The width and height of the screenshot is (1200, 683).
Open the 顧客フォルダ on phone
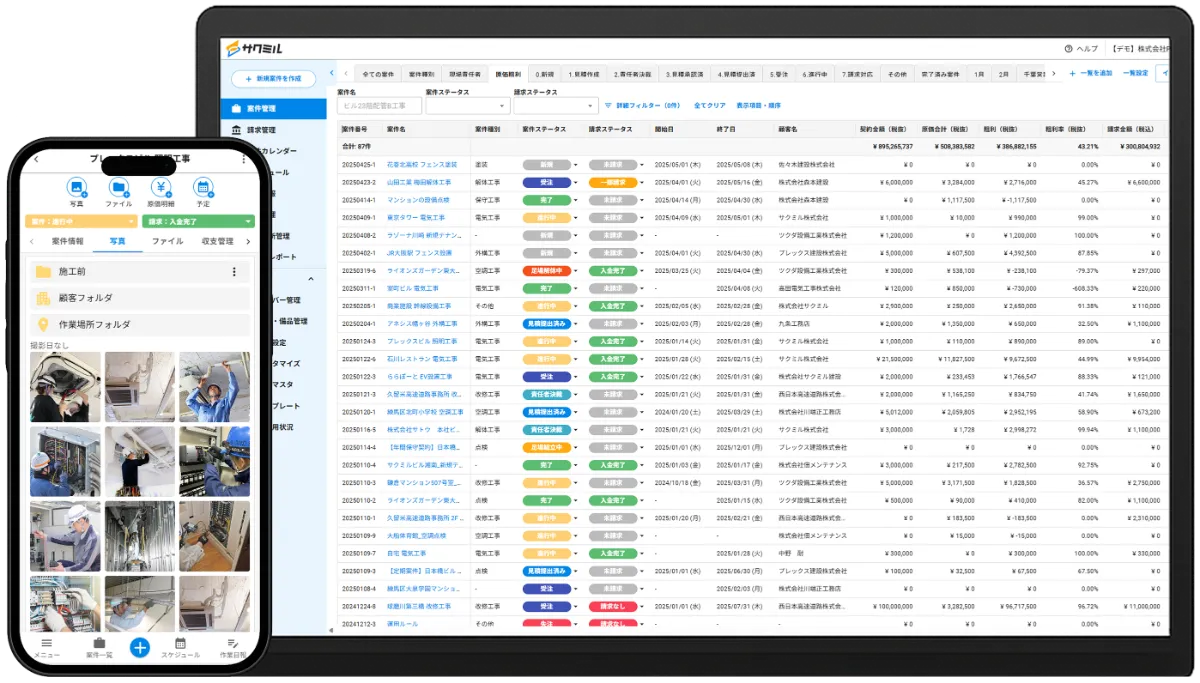(139, 298)
